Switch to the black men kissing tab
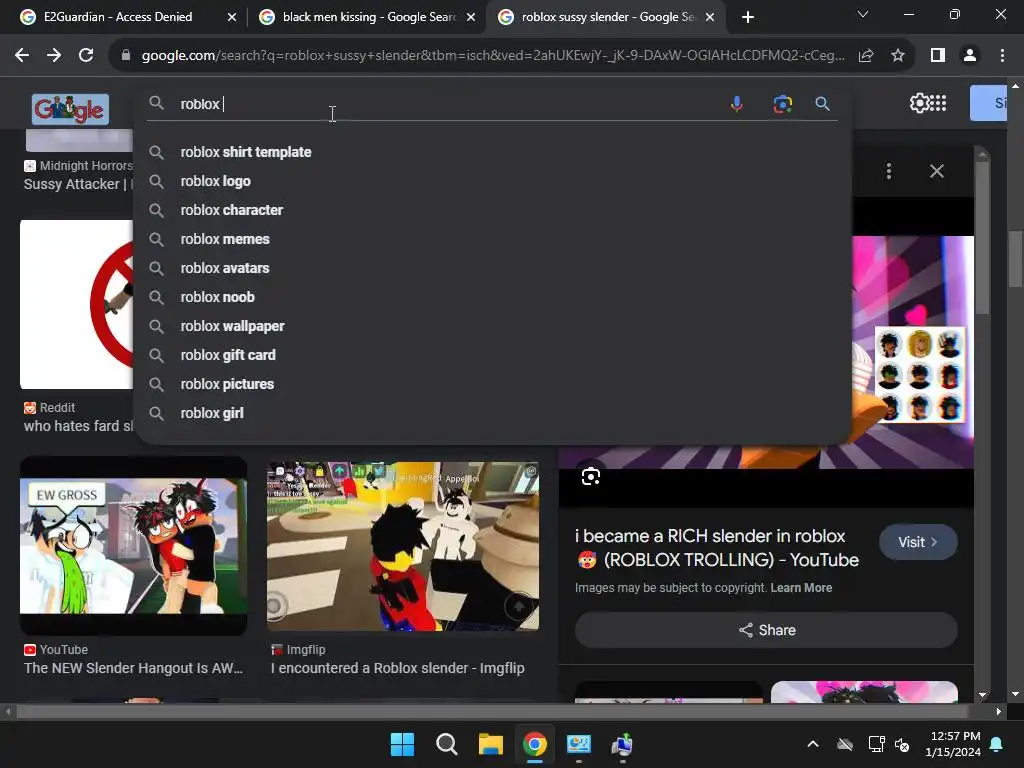Viewport: 1024px width, 768px height. (369, 17)
